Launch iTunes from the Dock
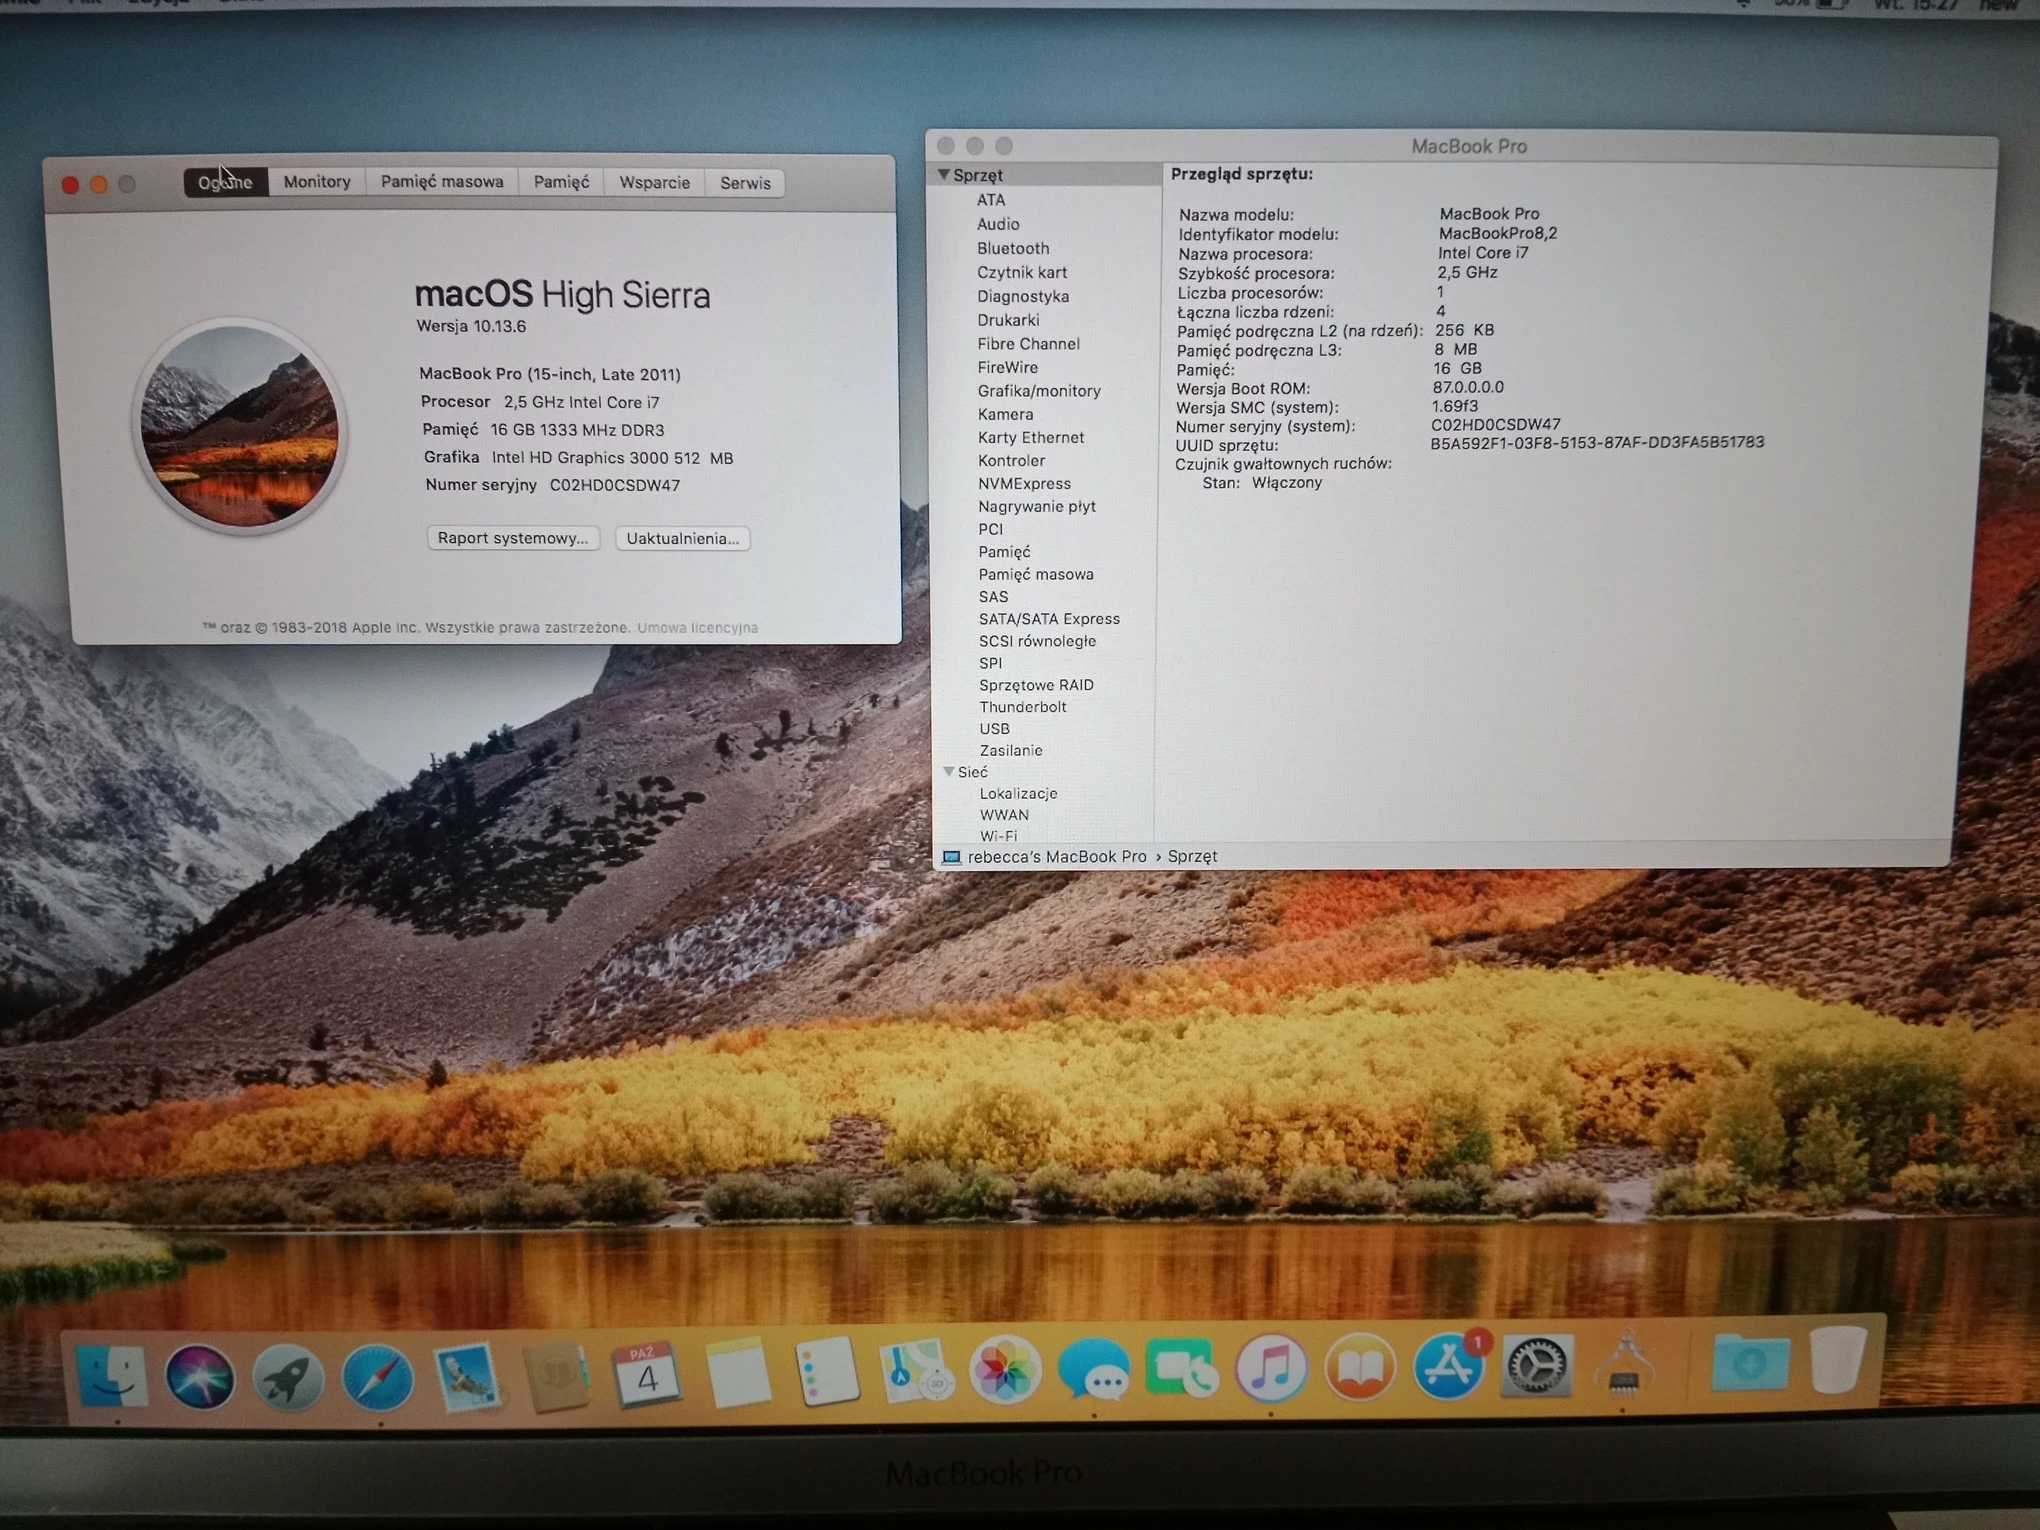The image size is (2040, 1530). [1272, 1373]
